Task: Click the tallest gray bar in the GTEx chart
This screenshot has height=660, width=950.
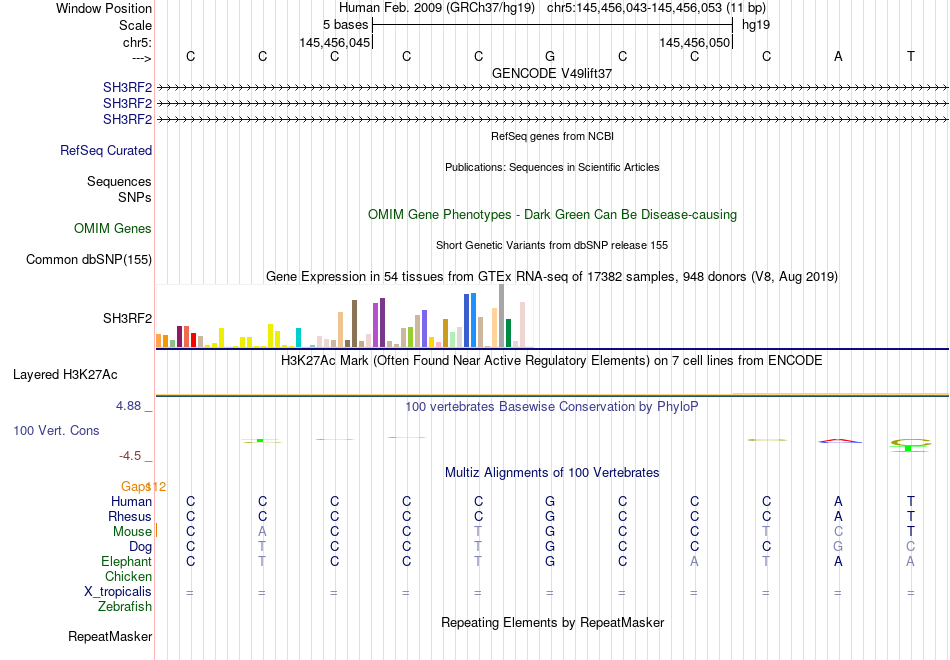Action: [x=502, y=315]
